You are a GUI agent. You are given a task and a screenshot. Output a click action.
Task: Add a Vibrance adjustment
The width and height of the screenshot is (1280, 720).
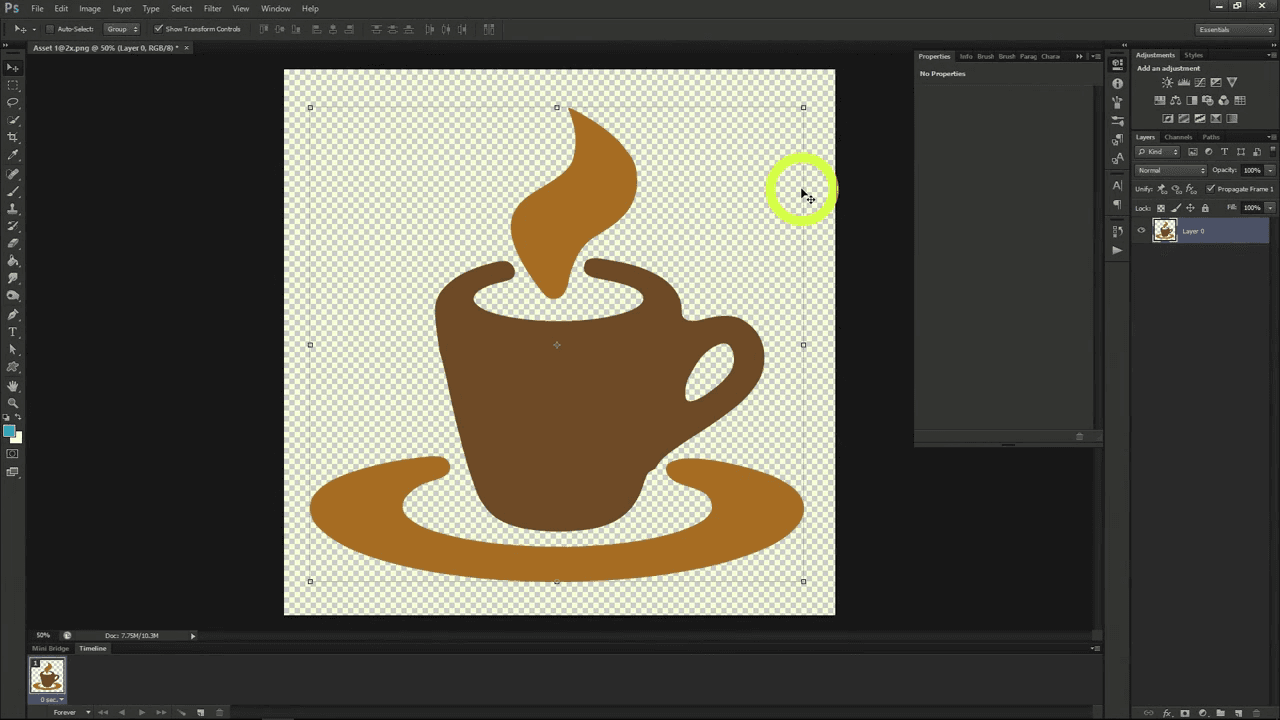coord(1232,82)
